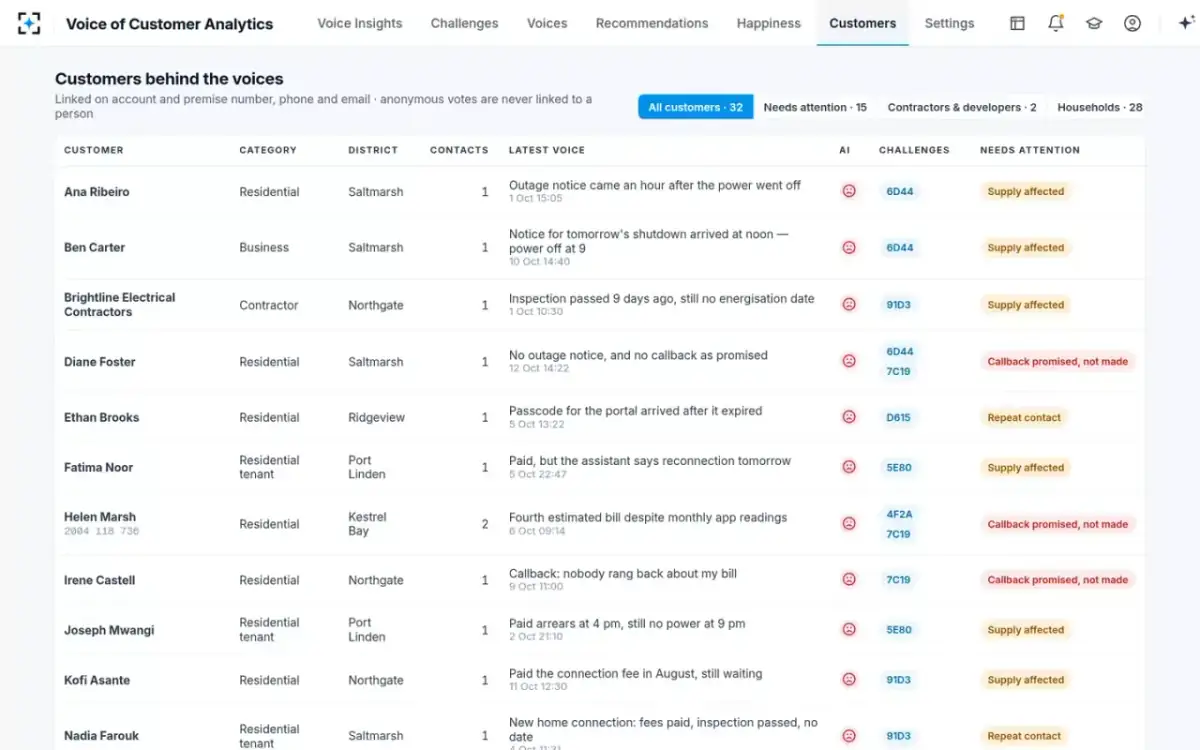Viewport: 1200px width, 750px height.
Task: Open the Recommendations tab
Action: tap(652, 23)
